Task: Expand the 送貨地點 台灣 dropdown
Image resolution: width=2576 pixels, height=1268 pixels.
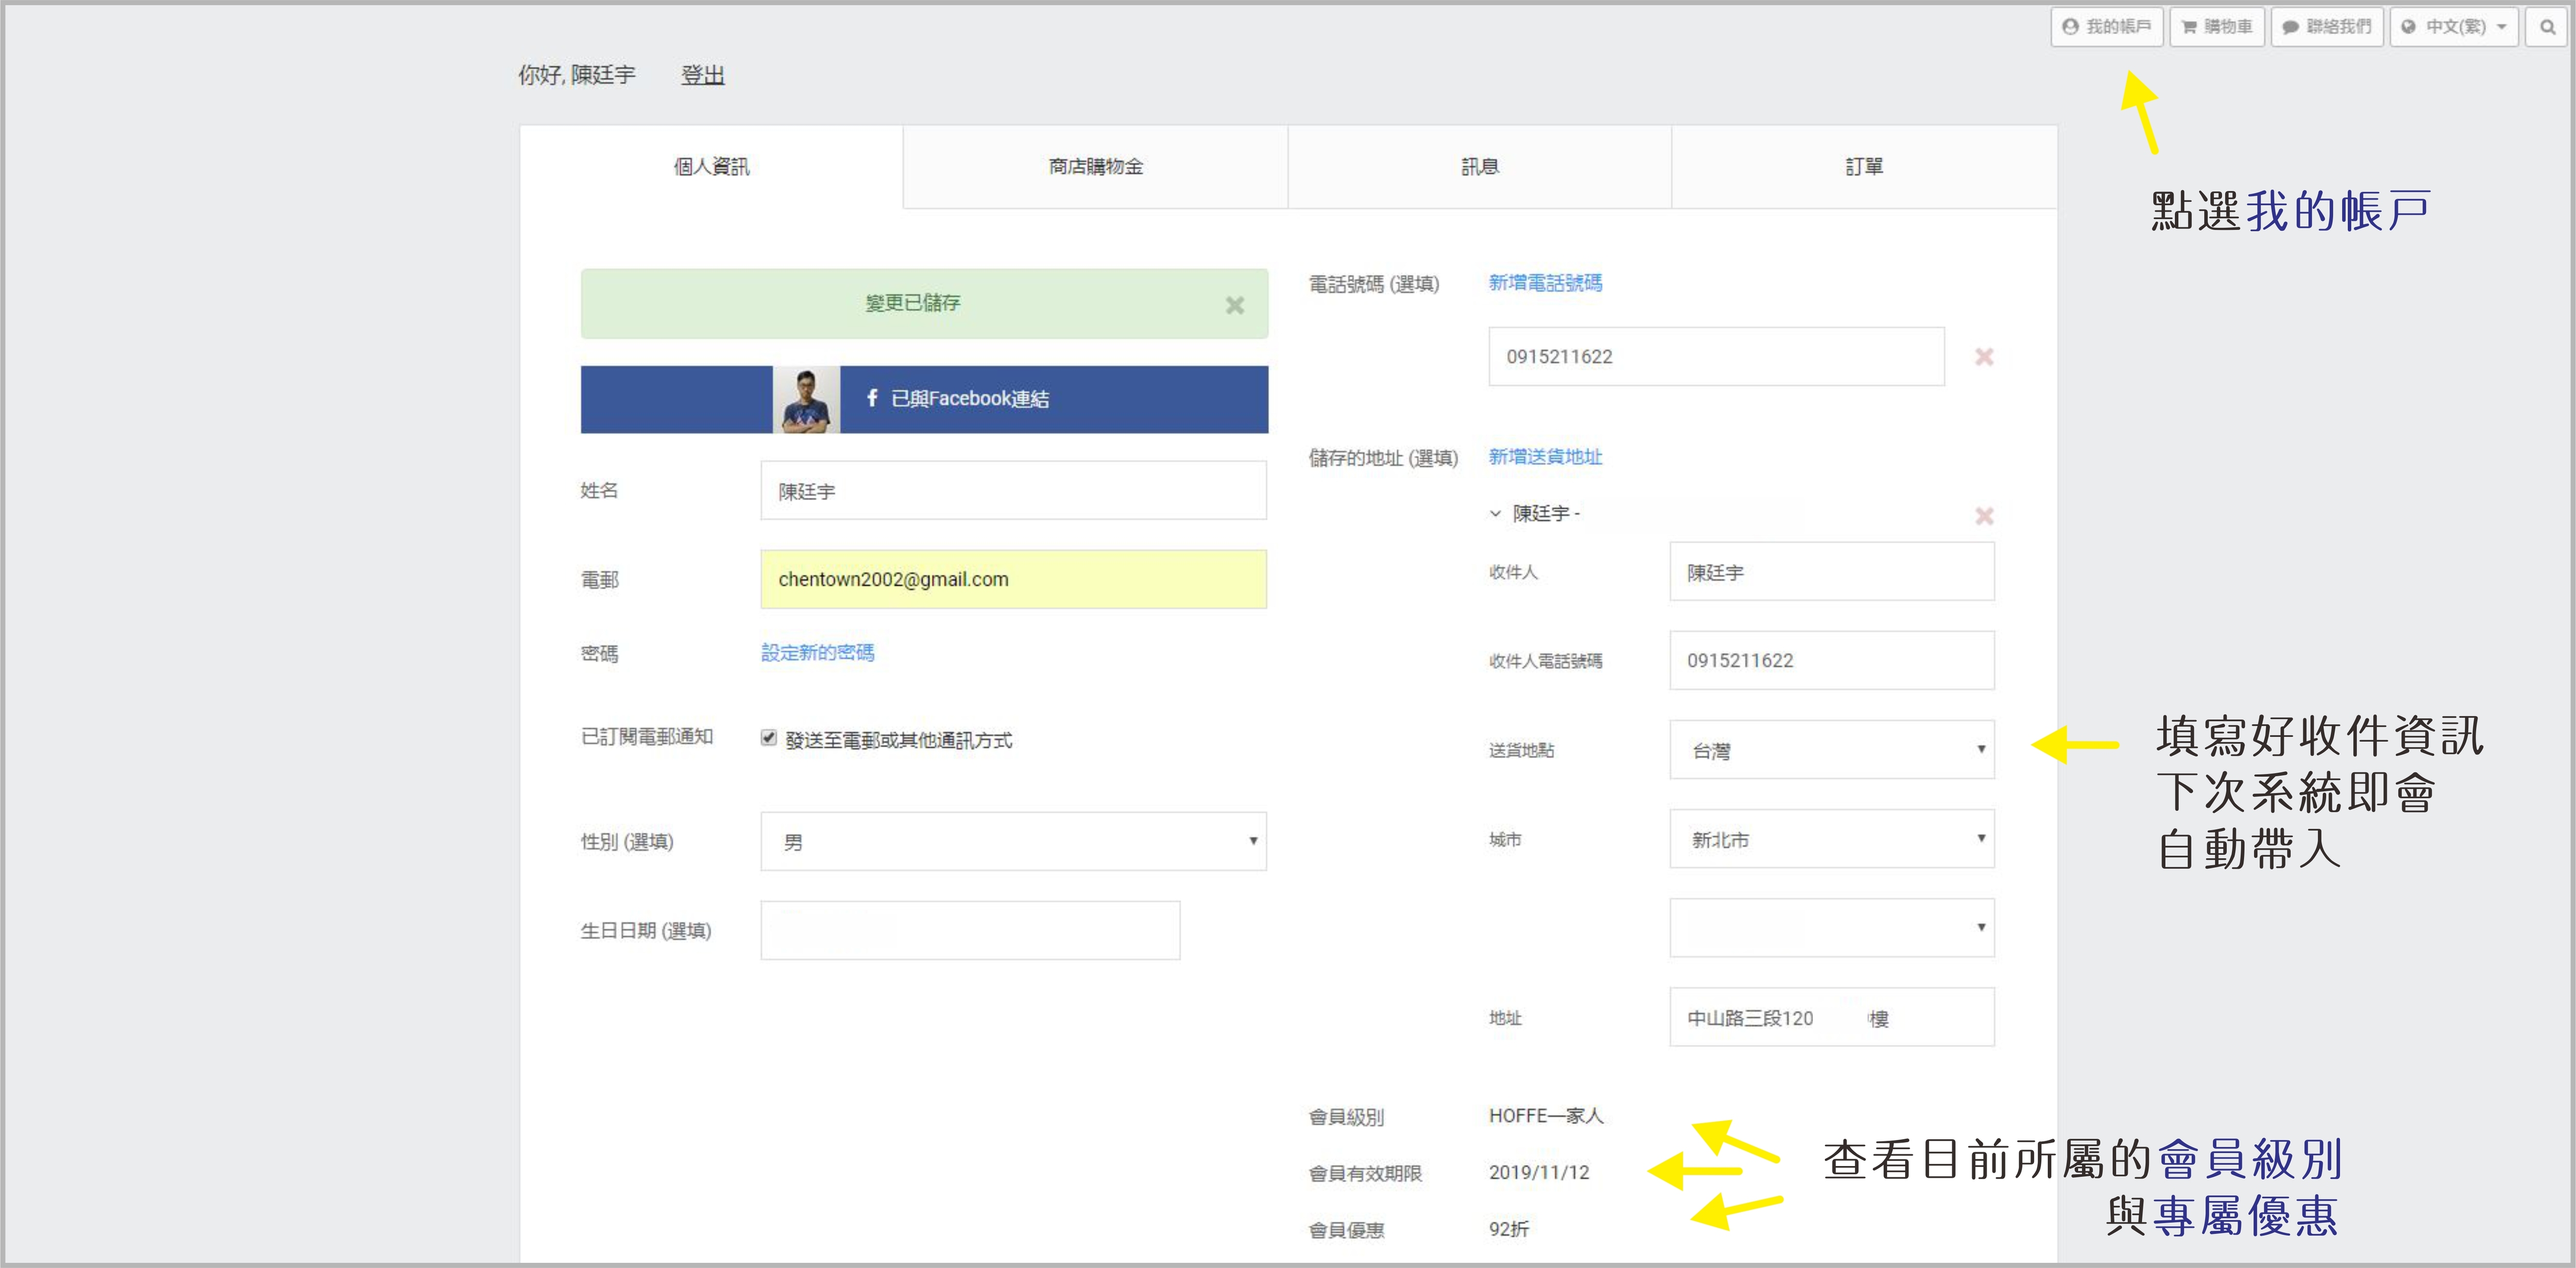Action: click(x=1830, y=750)
